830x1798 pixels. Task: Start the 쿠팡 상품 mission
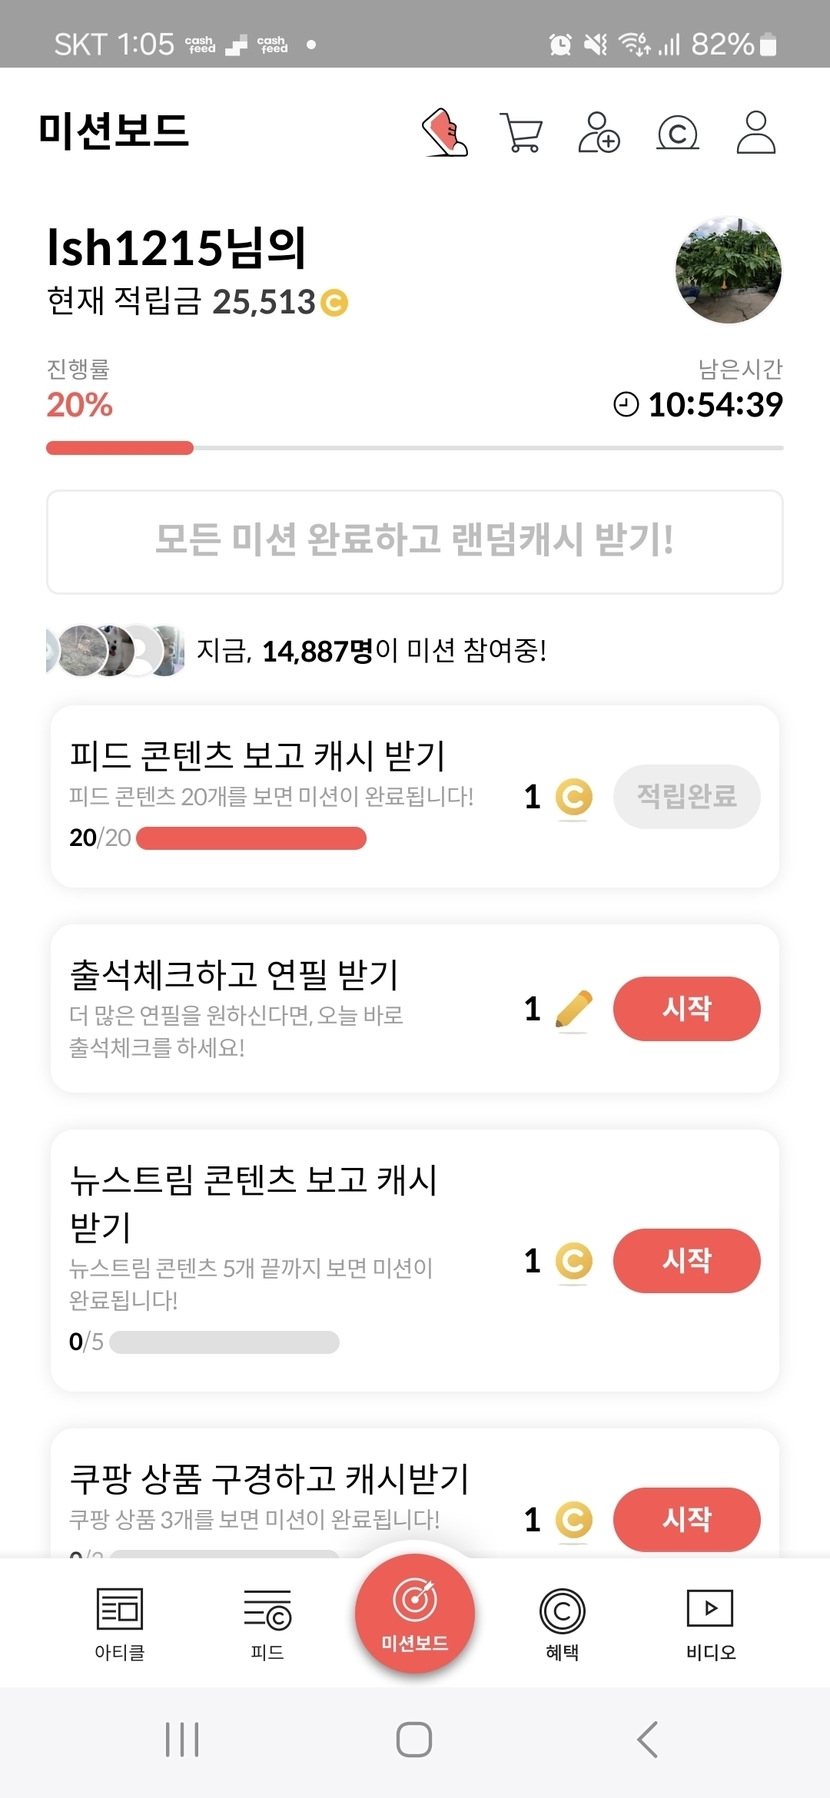pyautogui.click(x=686, y=1519)
